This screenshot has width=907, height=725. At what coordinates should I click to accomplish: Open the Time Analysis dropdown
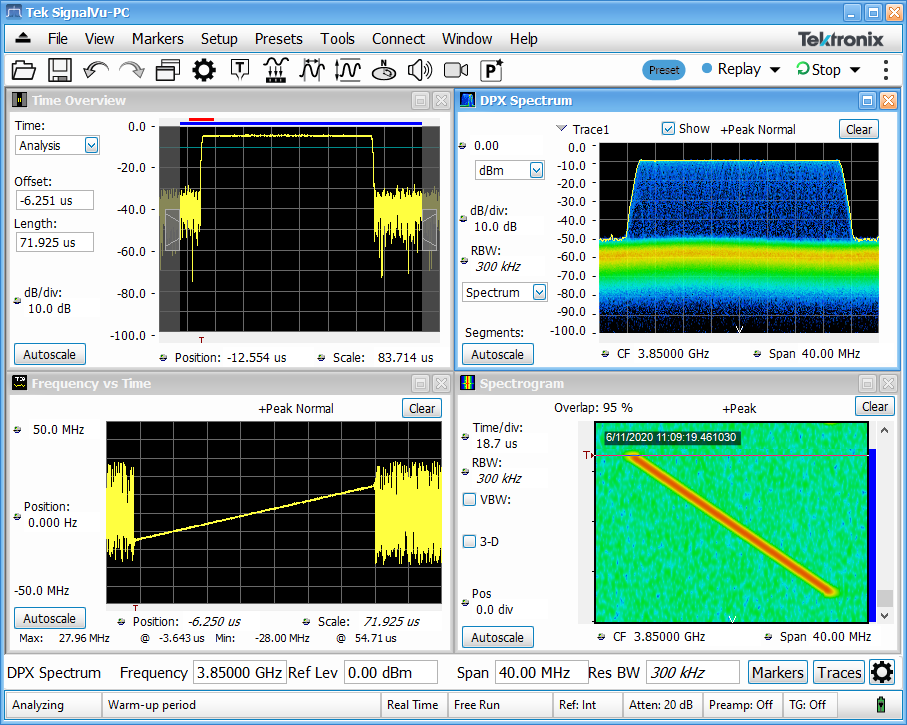[x=91, y=145]
